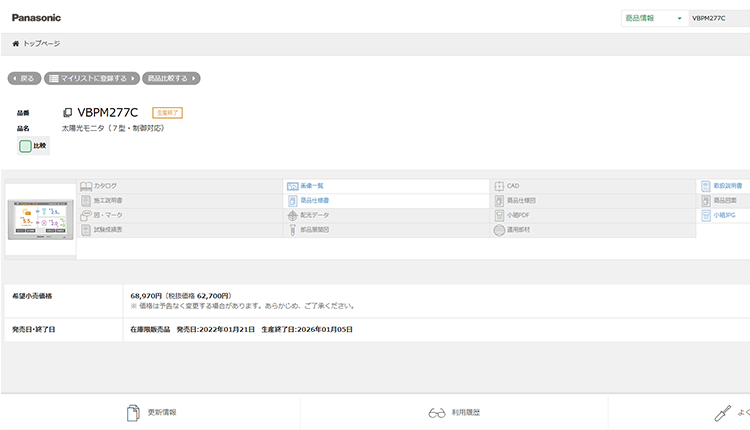The width and height of the screenshot is (750, 430).
Task: Click the 発売日・終了日 row label
Action: pyautogui.click(x=33, y=330)
